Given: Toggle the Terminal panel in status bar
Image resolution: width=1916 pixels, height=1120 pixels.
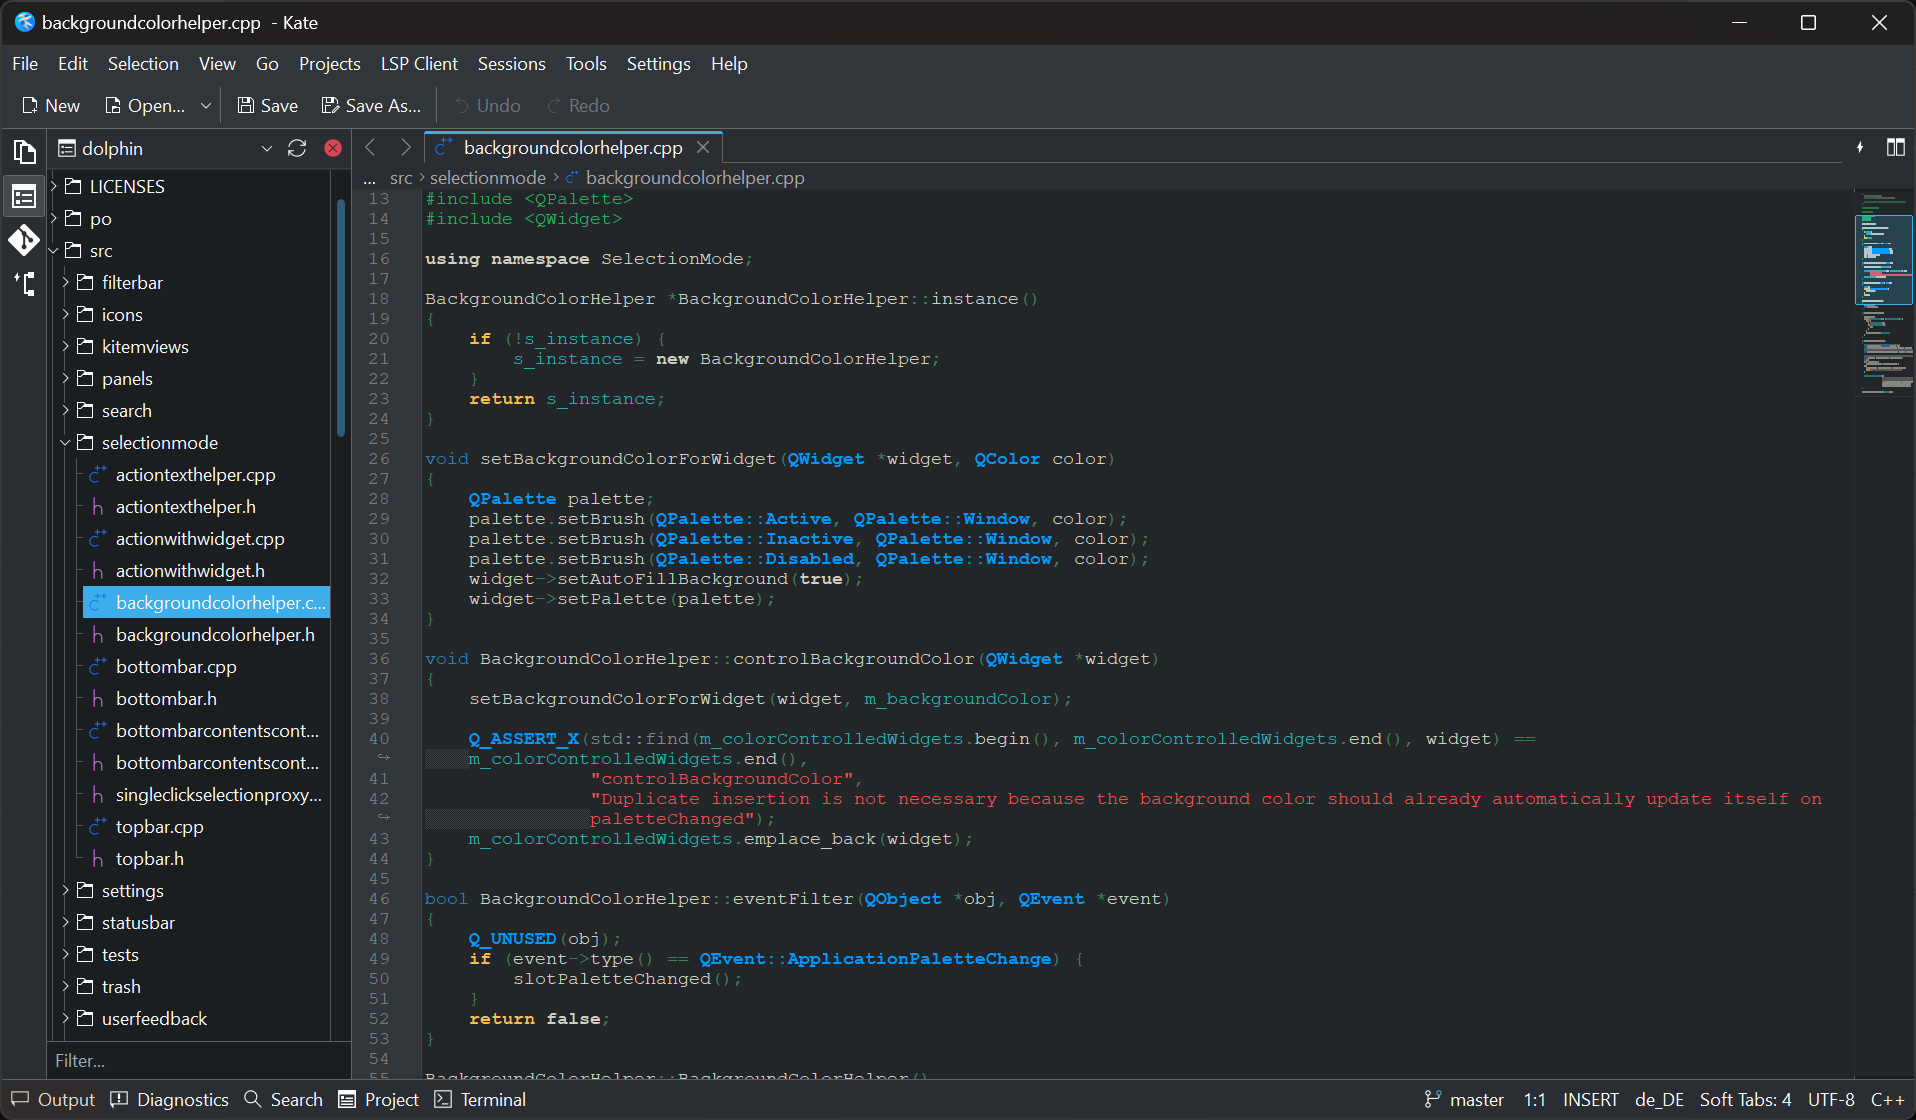Looking at the screenshot, I should 480,1099.
